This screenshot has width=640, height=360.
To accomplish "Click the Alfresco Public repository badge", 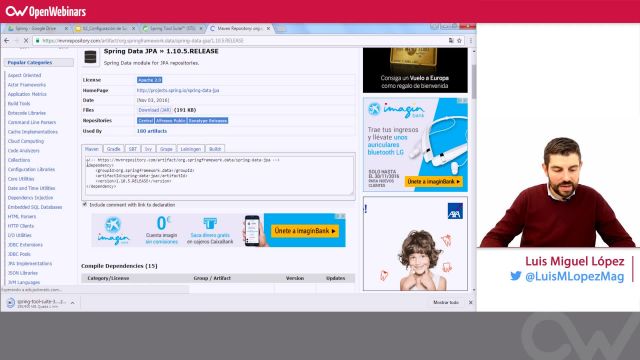I will pyautogui.click(x=171, y=121).
